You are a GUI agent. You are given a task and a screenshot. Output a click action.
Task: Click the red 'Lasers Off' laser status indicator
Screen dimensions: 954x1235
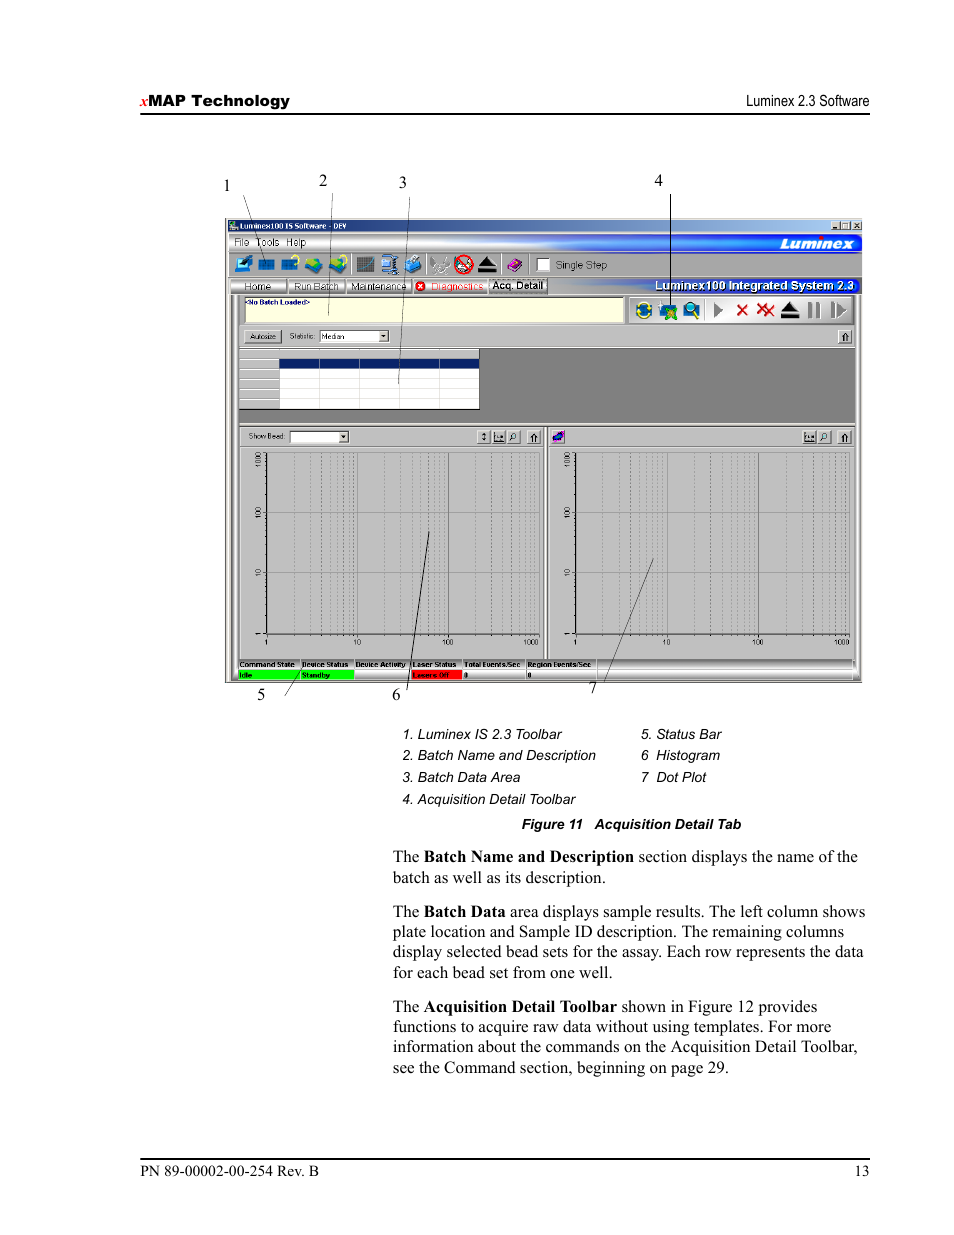pos(436,675)
